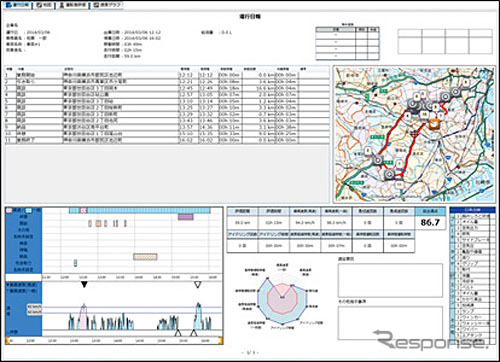The height and width of the screenshot is (362, 500).
Task: Click map waypoint marker numbered 11
Action: [x=399, y=184]
